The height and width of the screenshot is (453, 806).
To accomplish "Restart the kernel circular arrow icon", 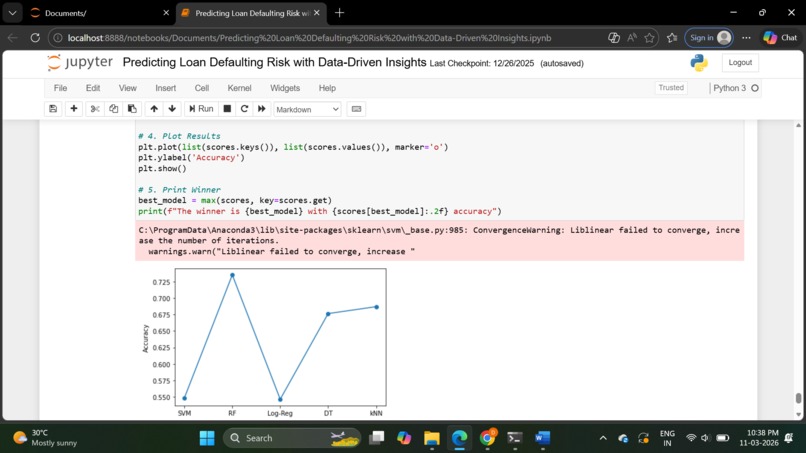I will 244,109.
